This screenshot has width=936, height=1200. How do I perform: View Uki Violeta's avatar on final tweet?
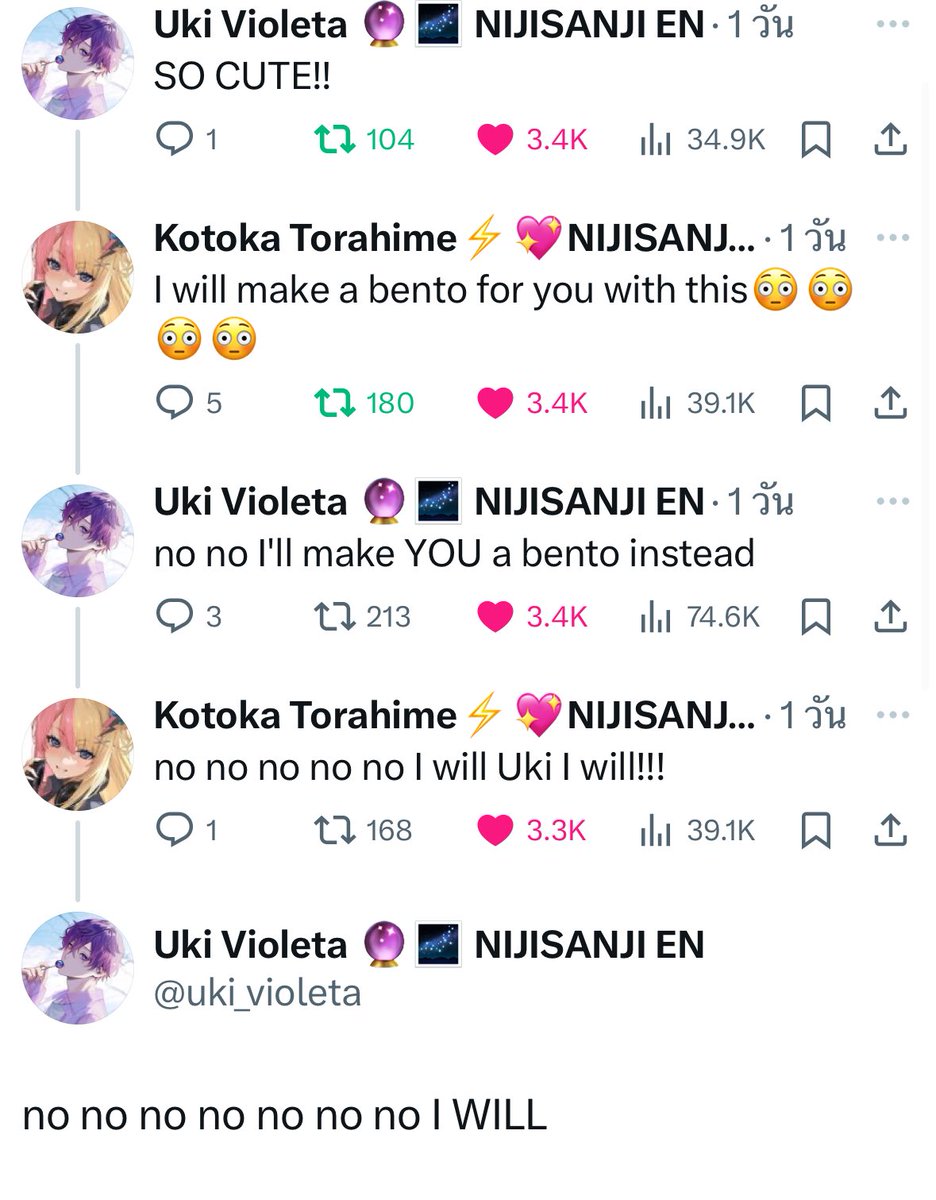click(x=78, y=967)
